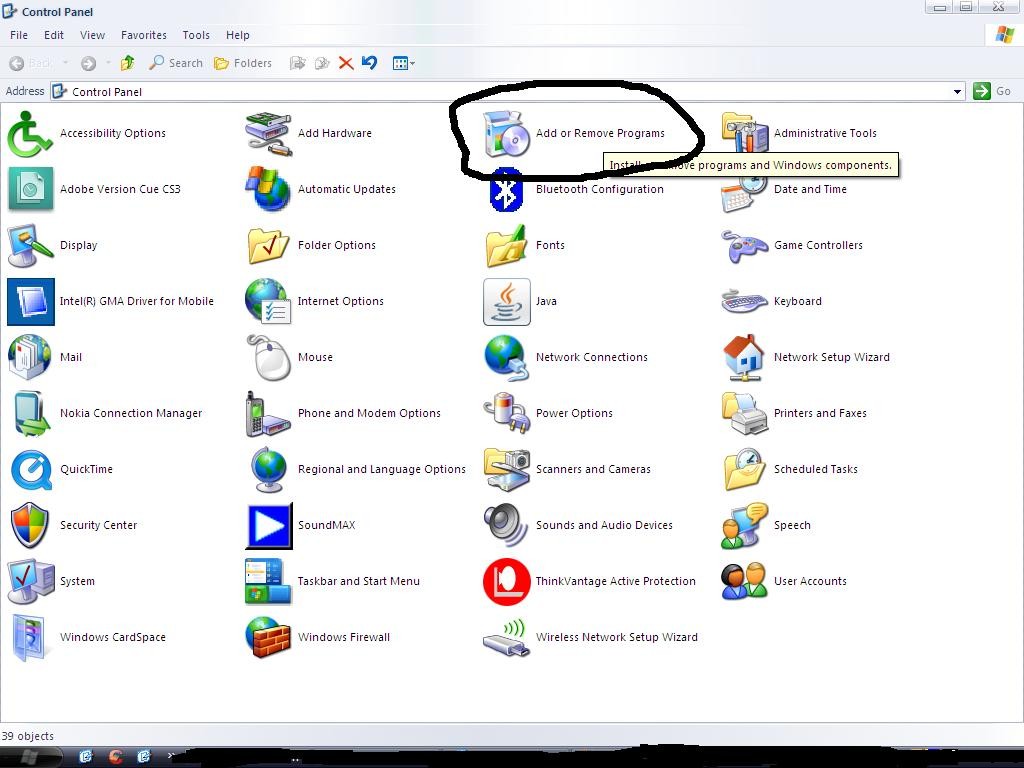Toggle the Folders pane button
The width and height of the screenshot is (1024, 768).
(243, 63)
